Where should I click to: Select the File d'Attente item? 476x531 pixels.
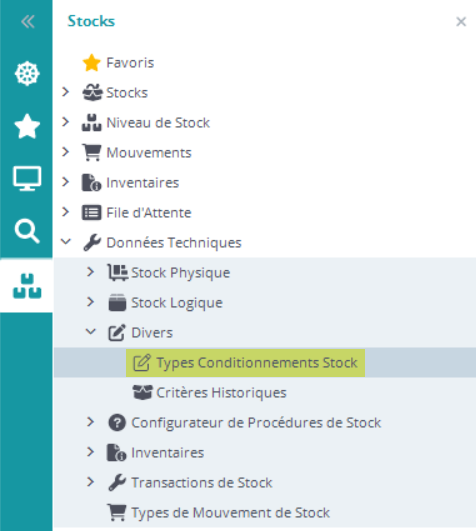[x=149, y=213]
